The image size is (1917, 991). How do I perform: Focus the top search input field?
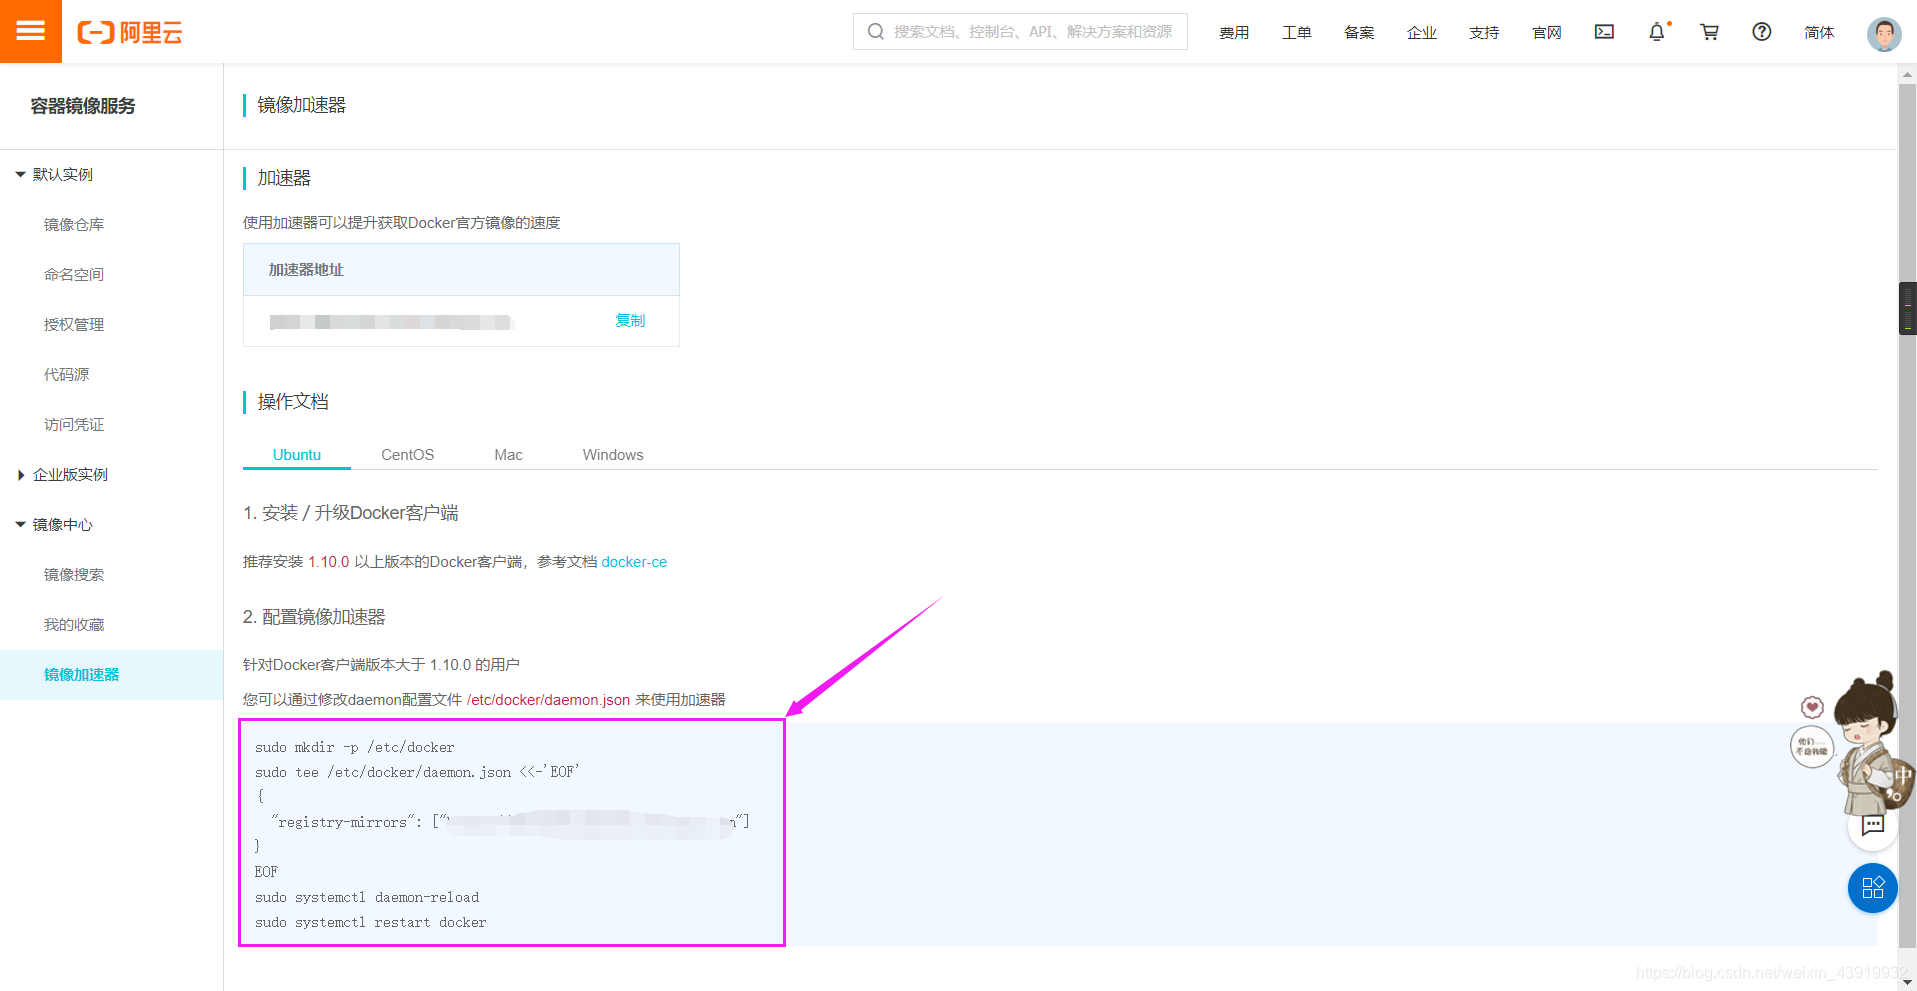pos(1020,32)
